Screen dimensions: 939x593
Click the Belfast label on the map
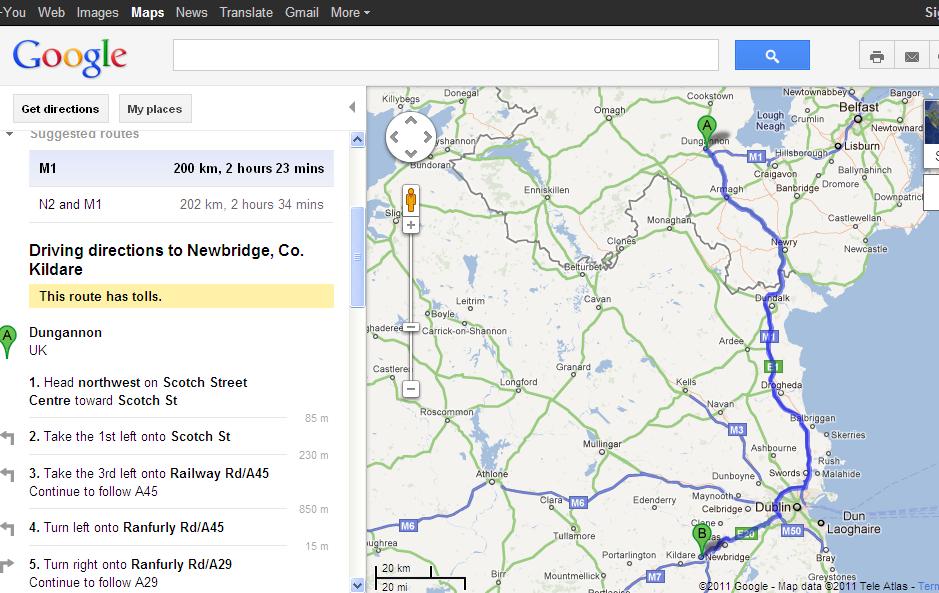click(x=859, y=107)
